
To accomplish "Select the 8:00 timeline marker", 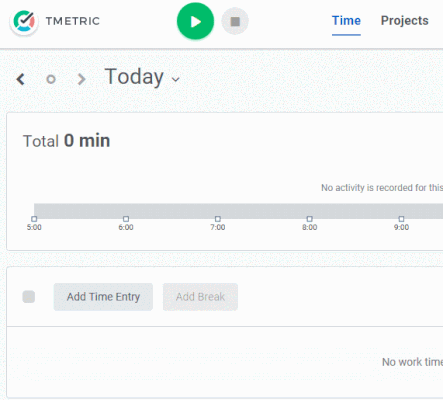I will (x=310, y=219).
